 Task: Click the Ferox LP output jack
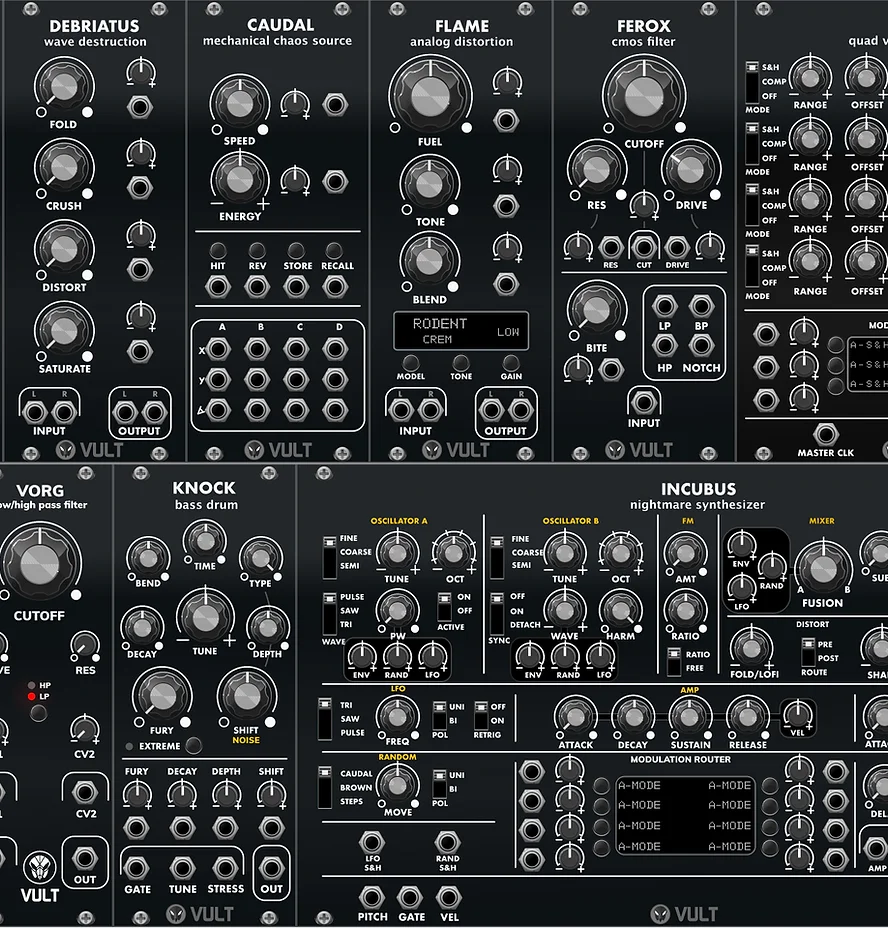coord(664,307)
